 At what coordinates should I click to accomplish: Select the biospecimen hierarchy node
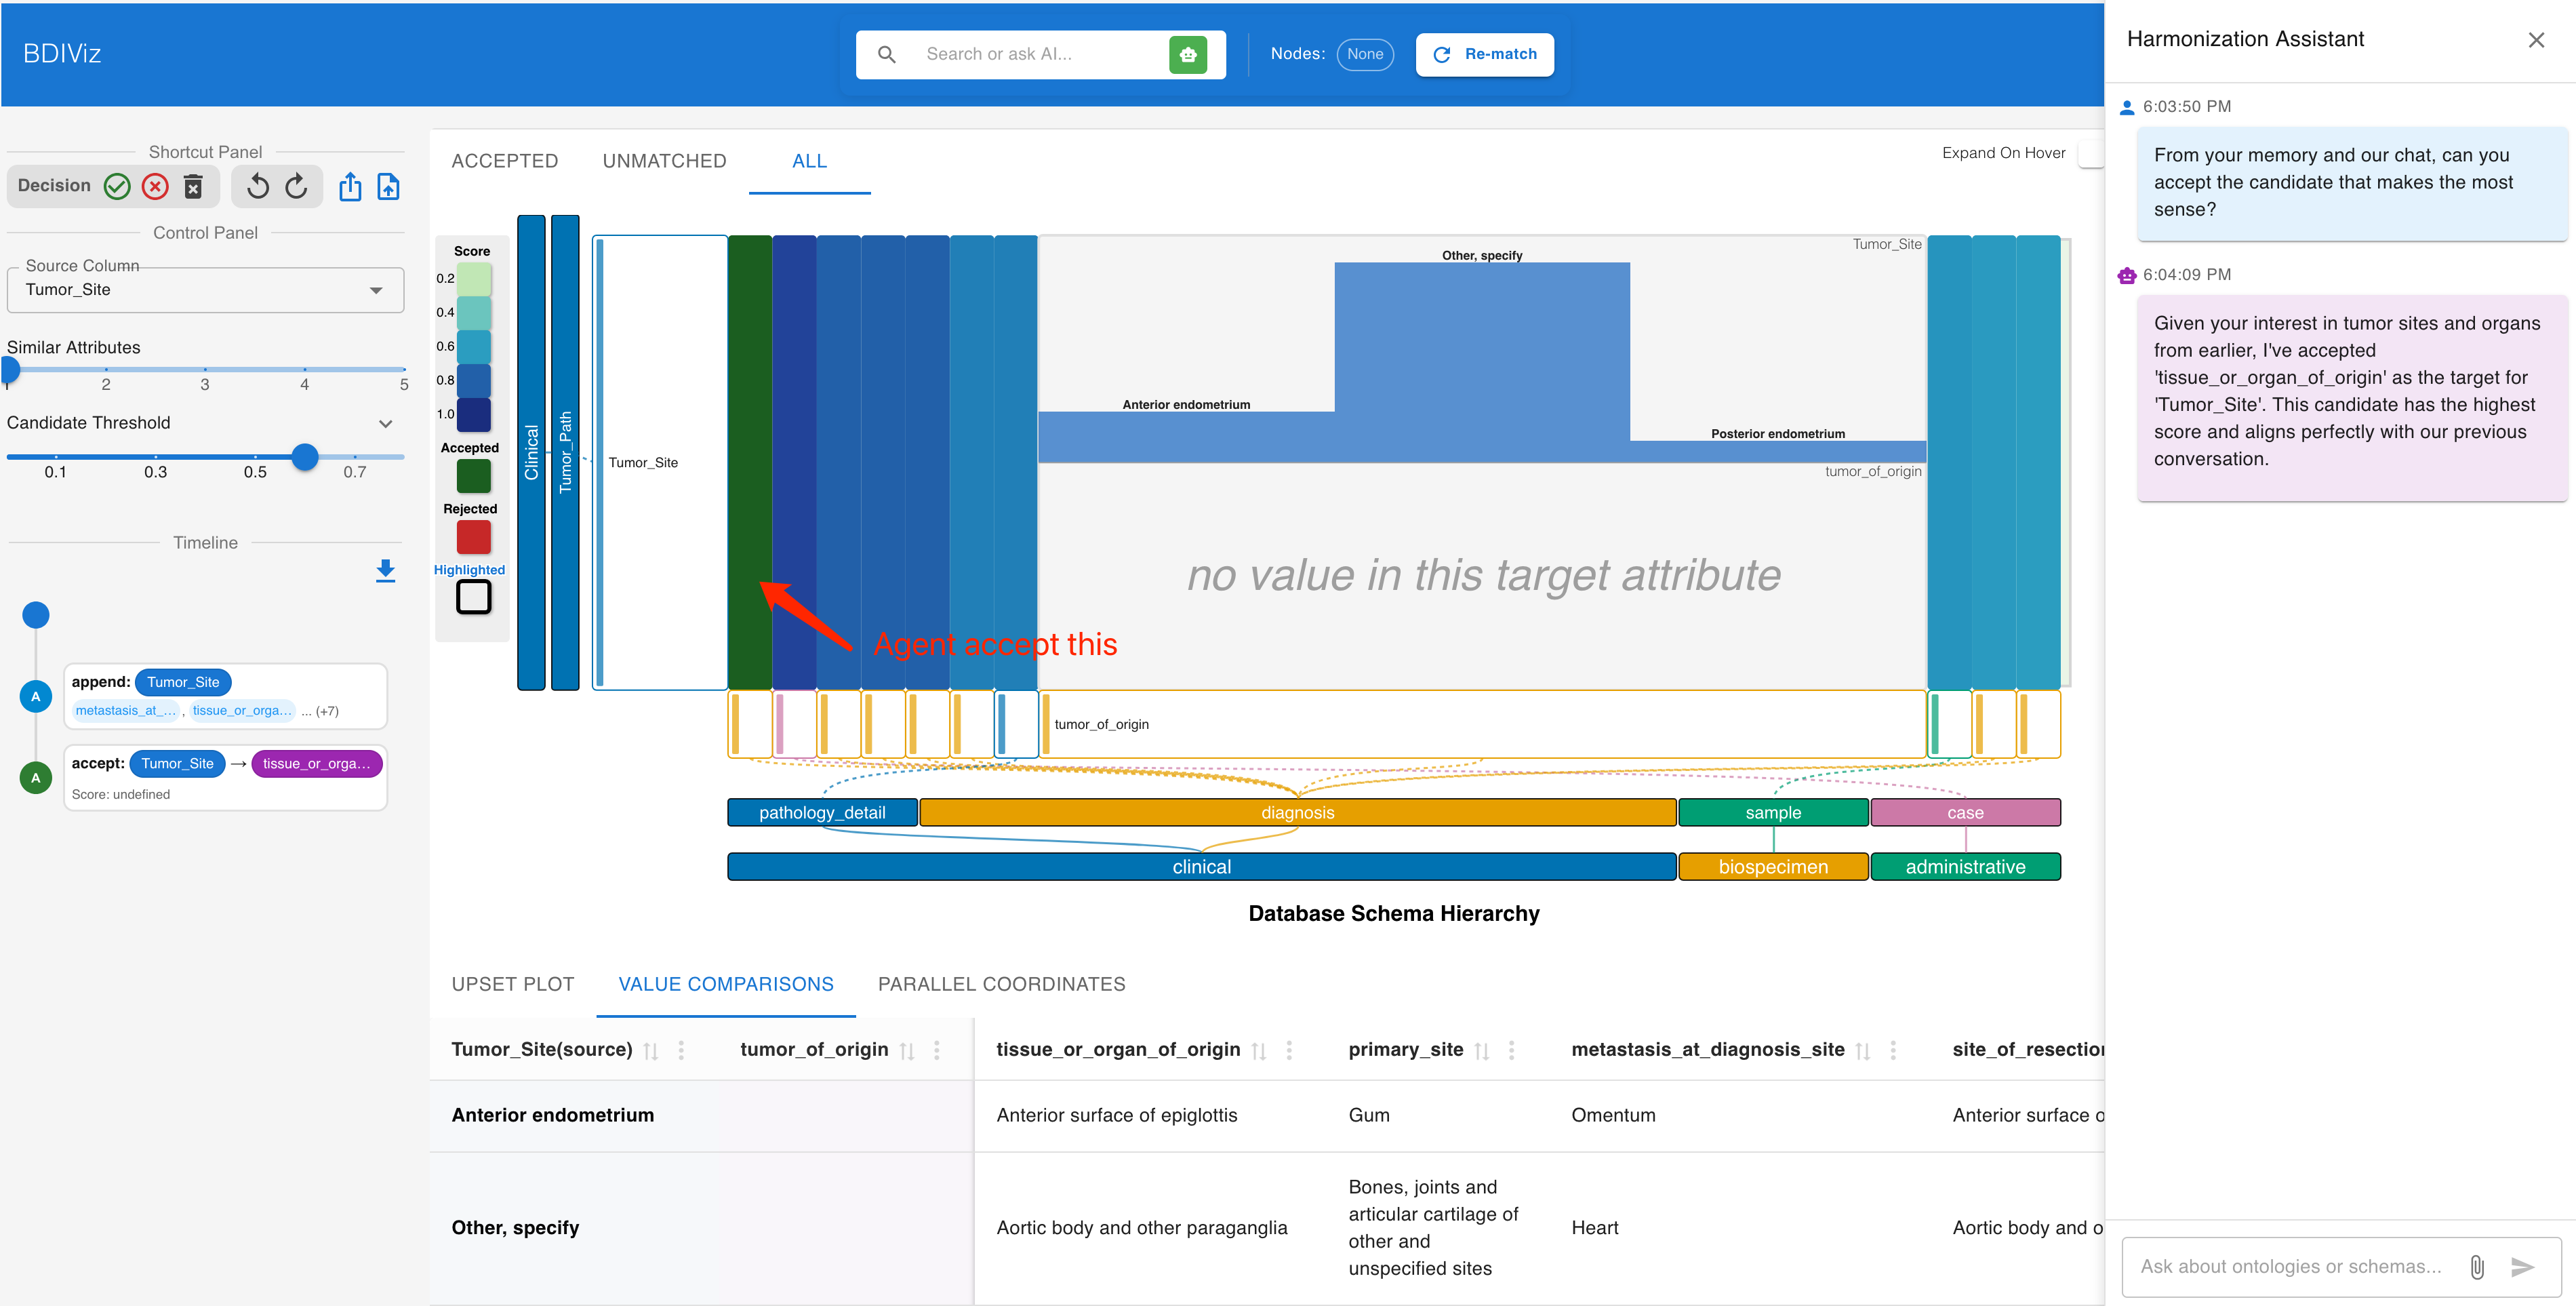[1773, 866]
